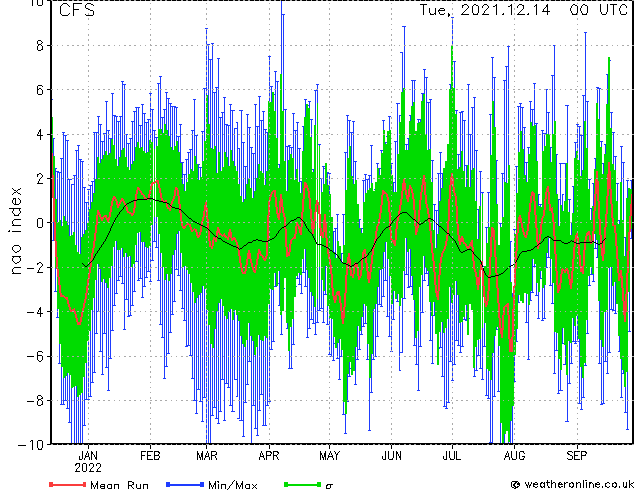Click the sigma symbol legend label
634x490 pixels.
329,486
